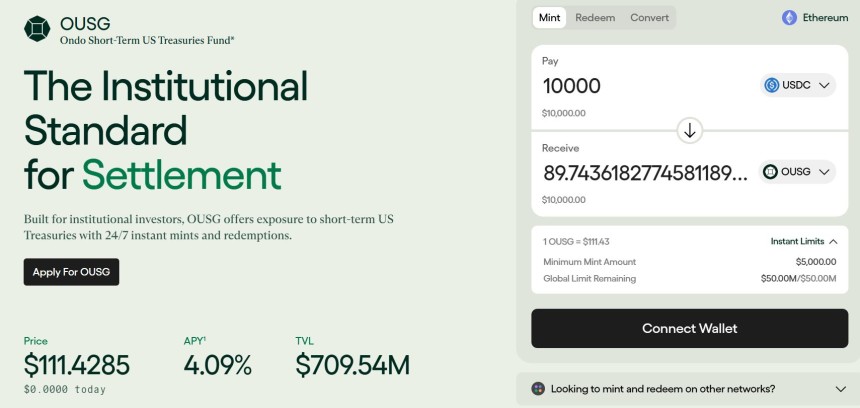Click the OUSG token icon in Receive
The image size is (860, 408).
[770, 172]
